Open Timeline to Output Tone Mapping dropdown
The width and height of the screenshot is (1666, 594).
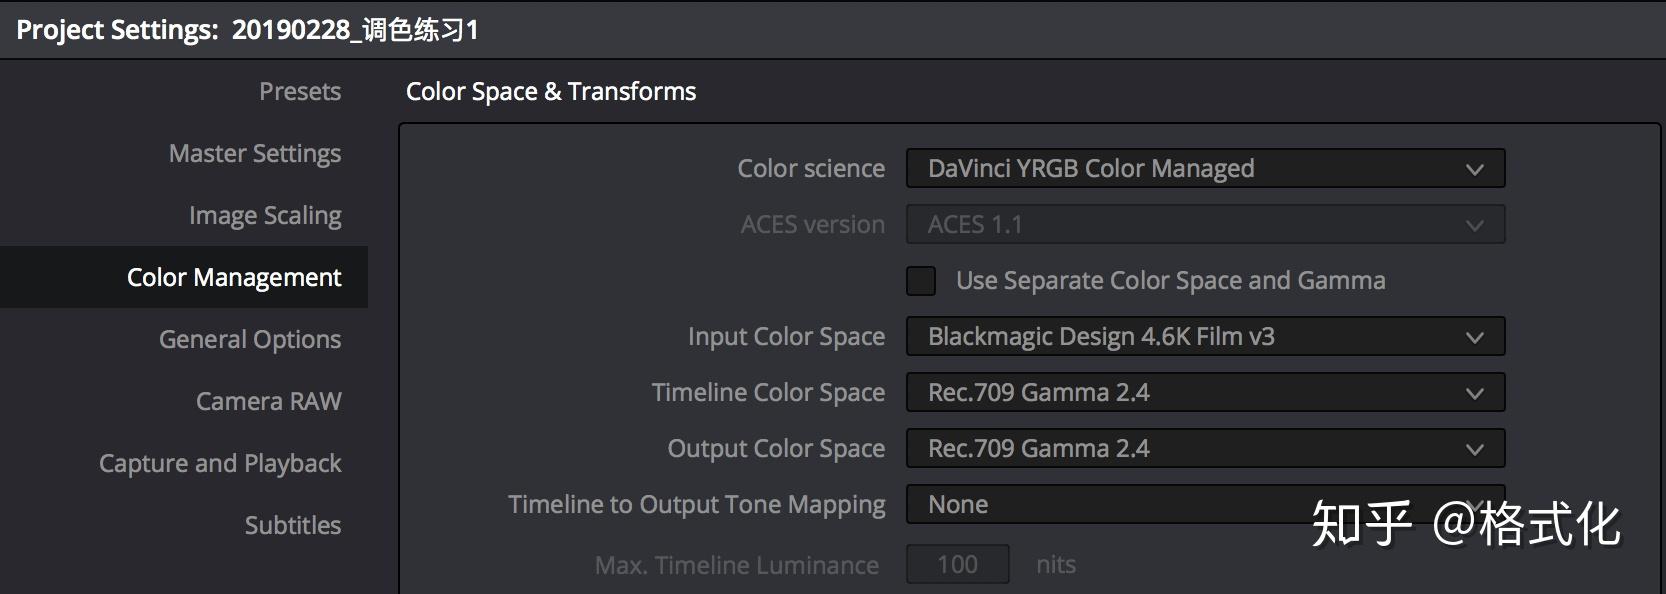tap(1100, 505)
